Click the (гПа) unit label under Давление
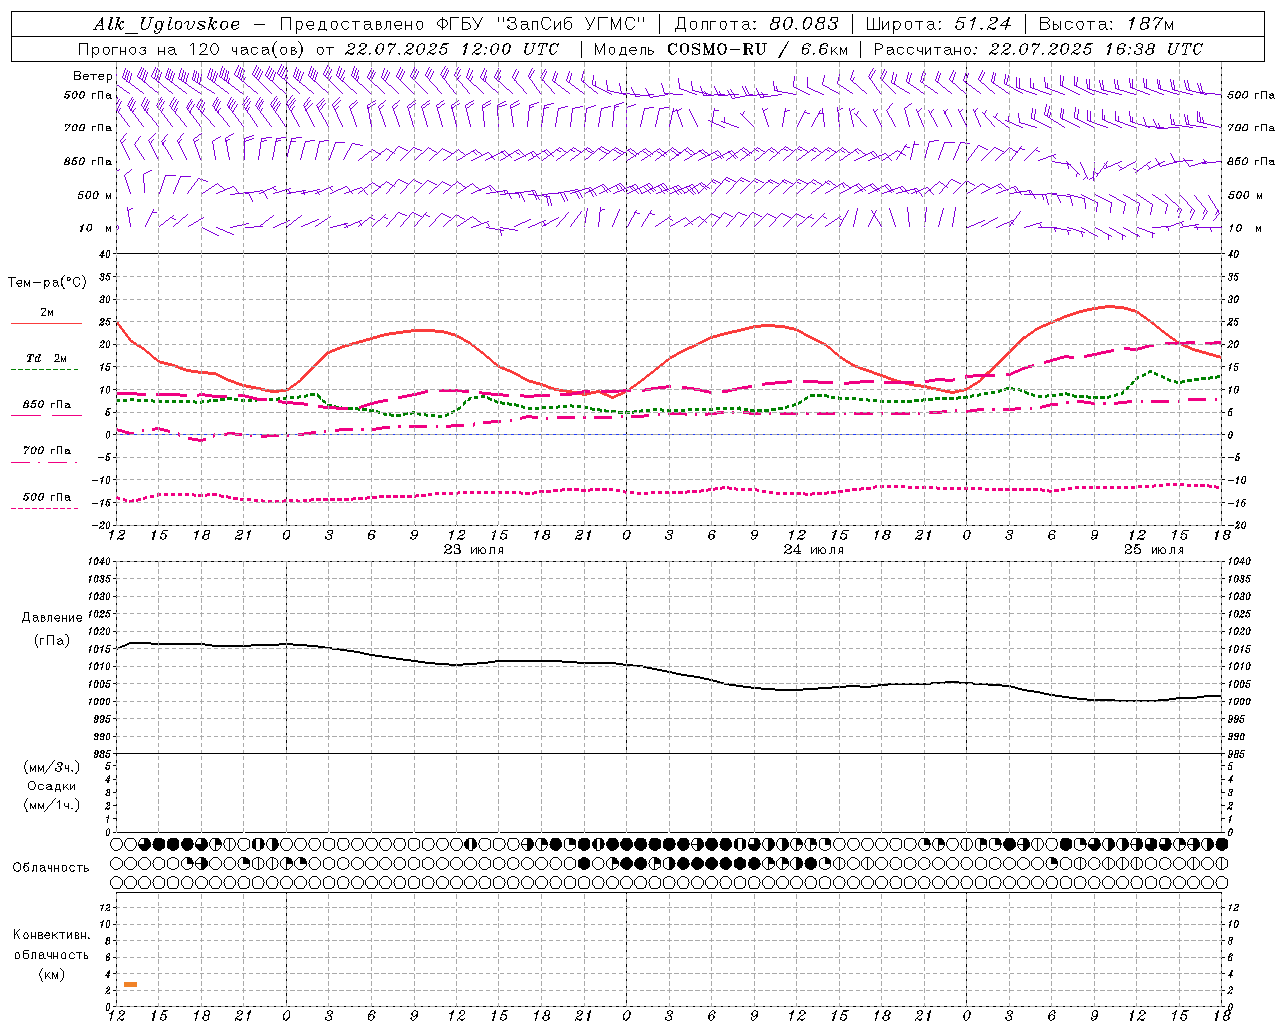 point(52,640)
